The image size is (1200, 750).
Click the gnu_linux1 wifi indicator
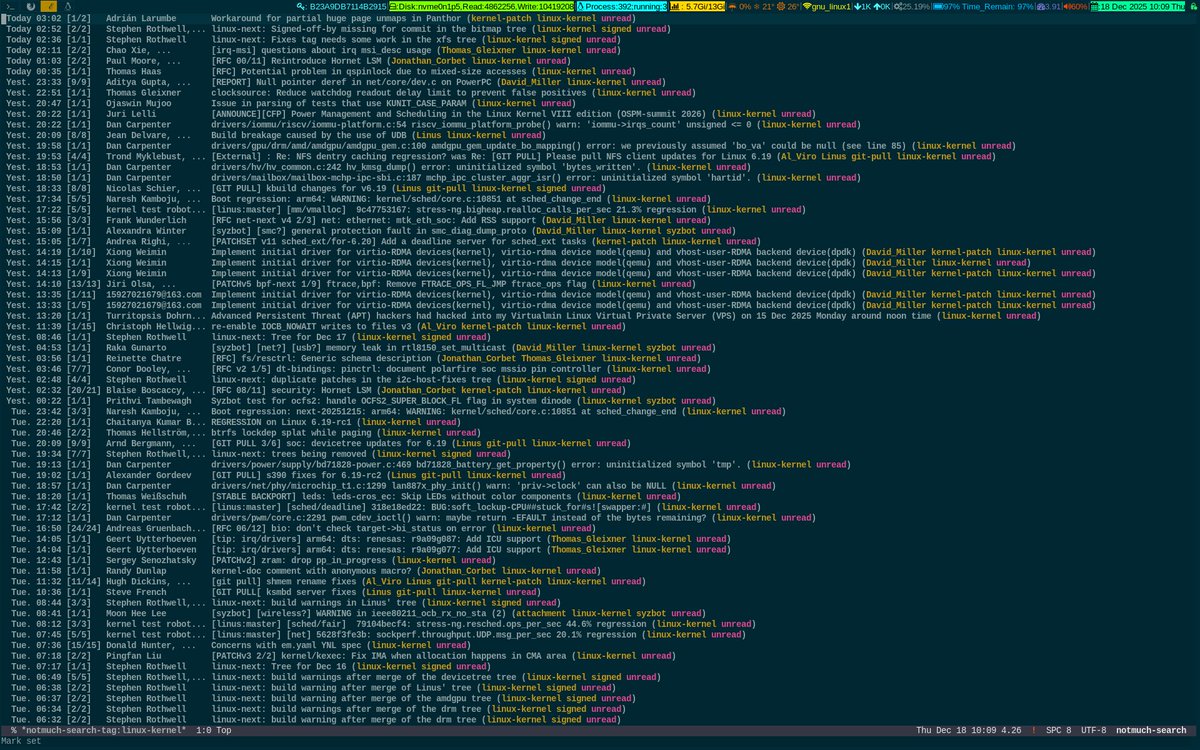(x=827, y=7)
